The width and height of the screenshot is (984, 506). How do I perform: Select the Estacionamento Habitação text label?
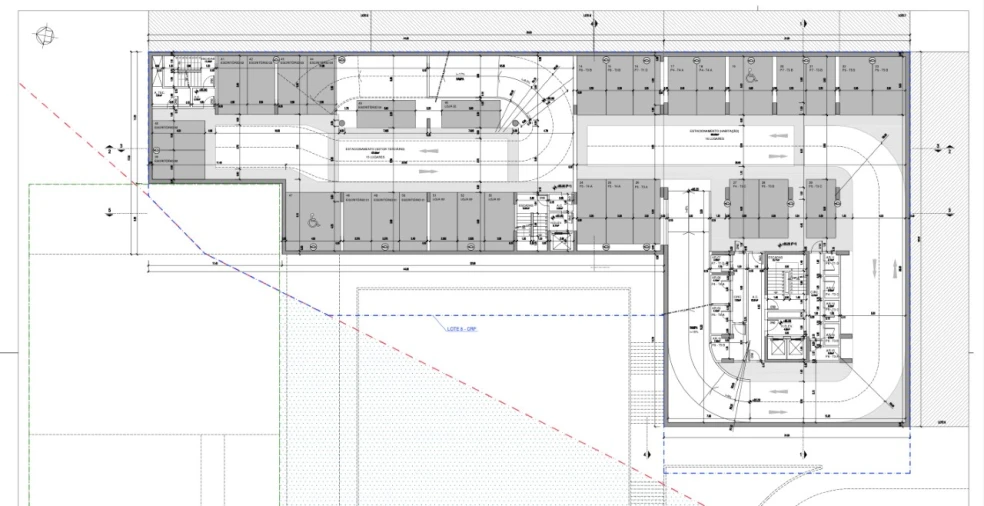click(x=716, y=133)
